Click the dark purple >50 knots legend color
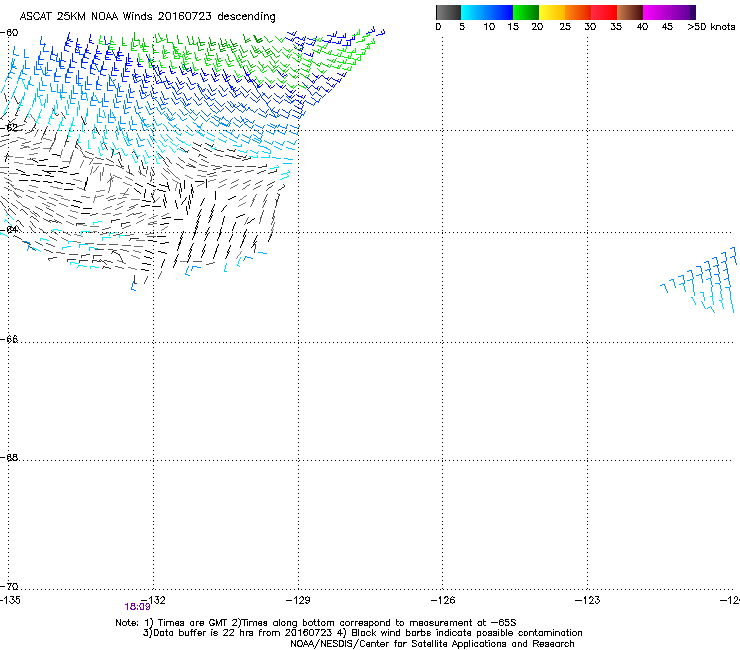This screenshot has width=740, height=650. tap(693, 12)
